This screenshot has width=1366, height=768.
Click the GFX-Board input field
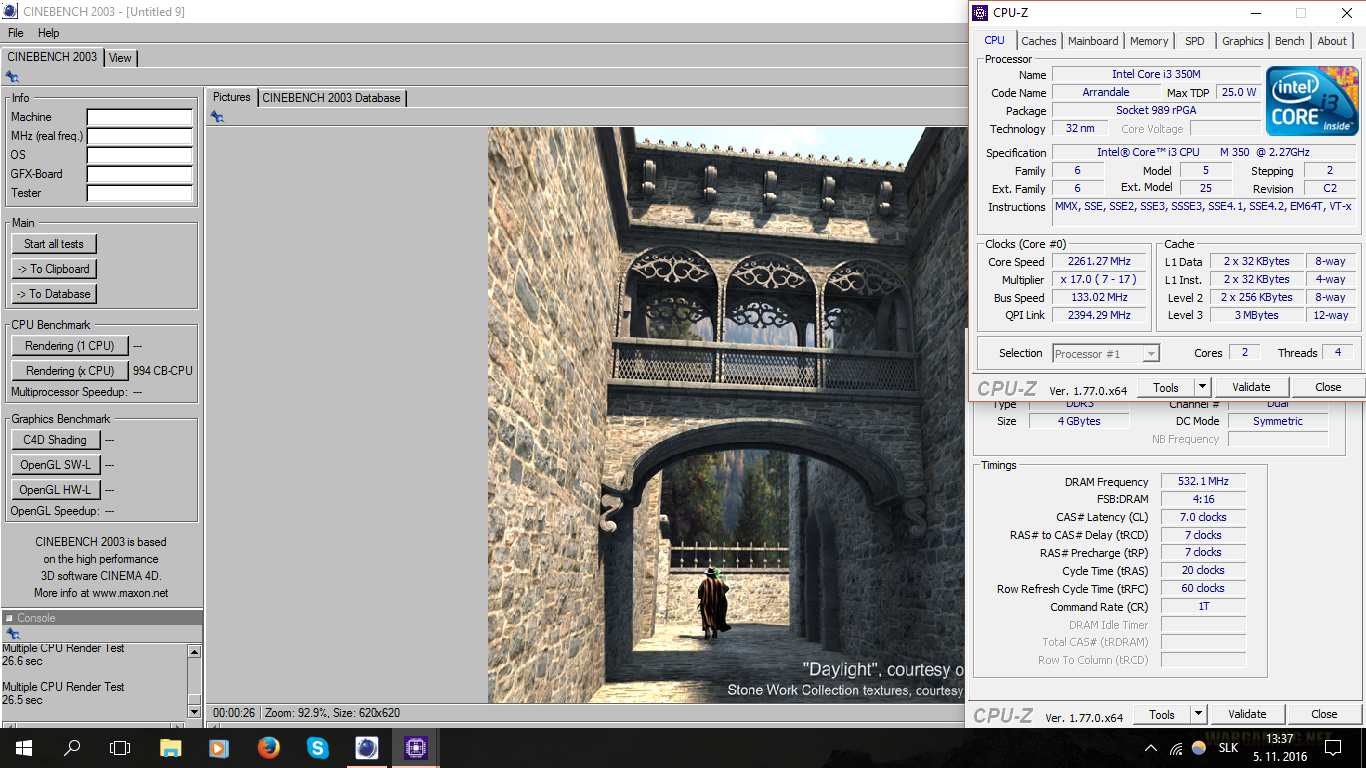point(140,174)
